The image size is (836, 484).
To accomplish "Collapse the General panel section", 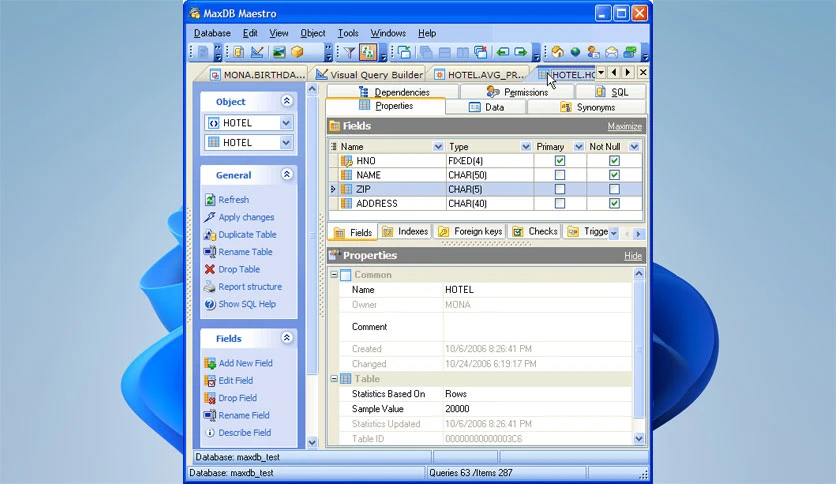I will point(286,174).
